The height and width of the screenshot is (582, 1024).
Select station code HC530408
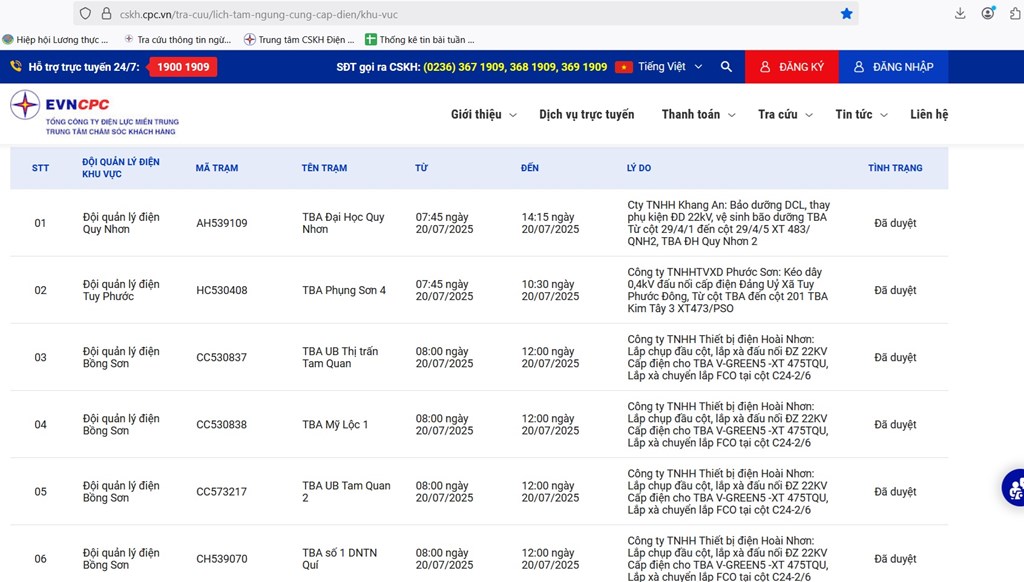pos(222,291)
